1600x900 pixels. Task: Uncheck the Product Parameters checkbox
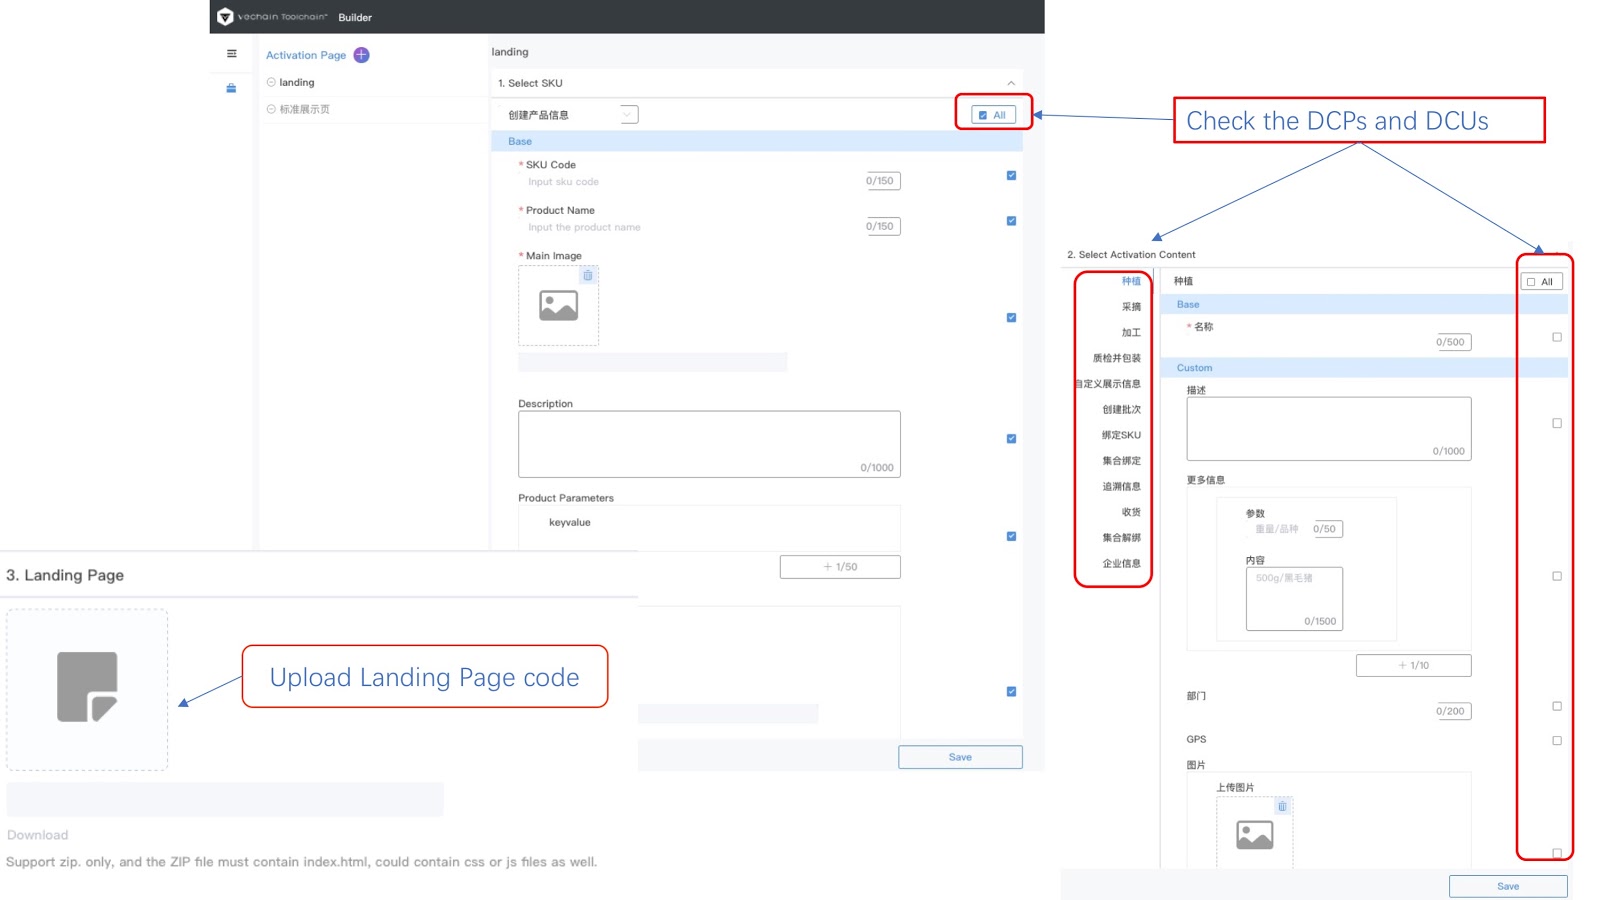click(x=1011, y=537)
